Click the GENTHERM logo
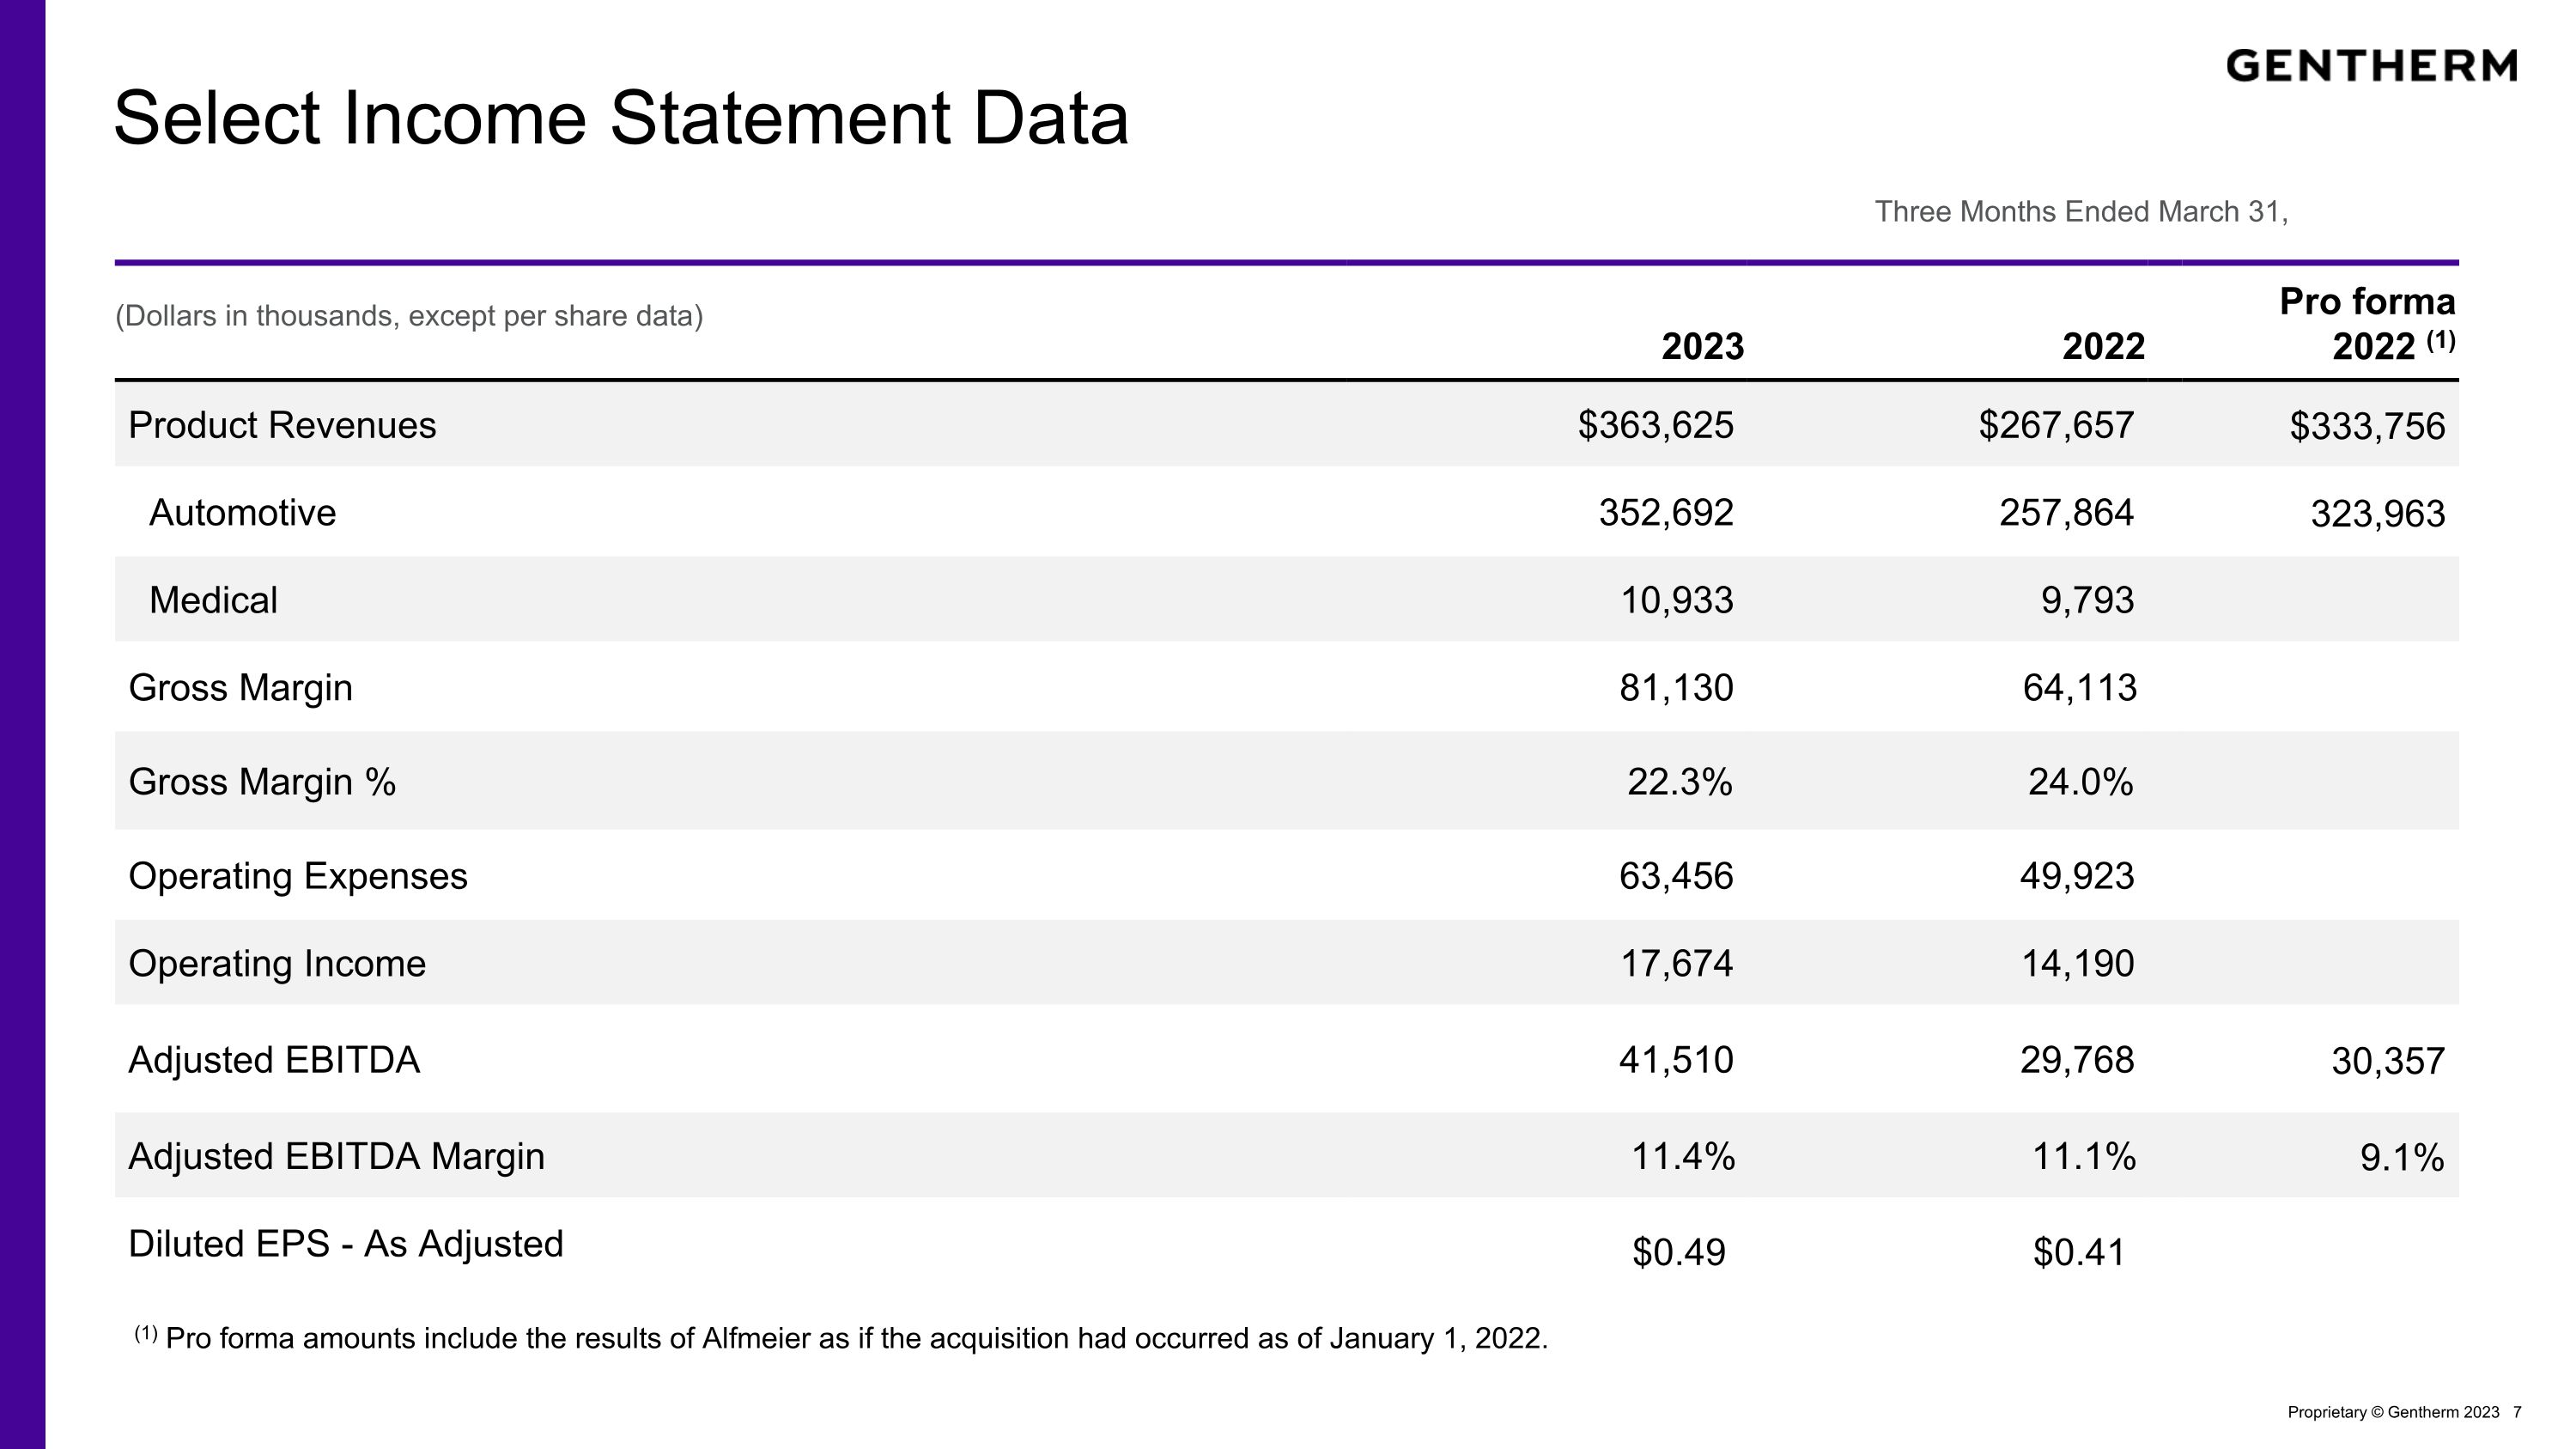2576x1449 pixels. click(x=2371, y=66)
